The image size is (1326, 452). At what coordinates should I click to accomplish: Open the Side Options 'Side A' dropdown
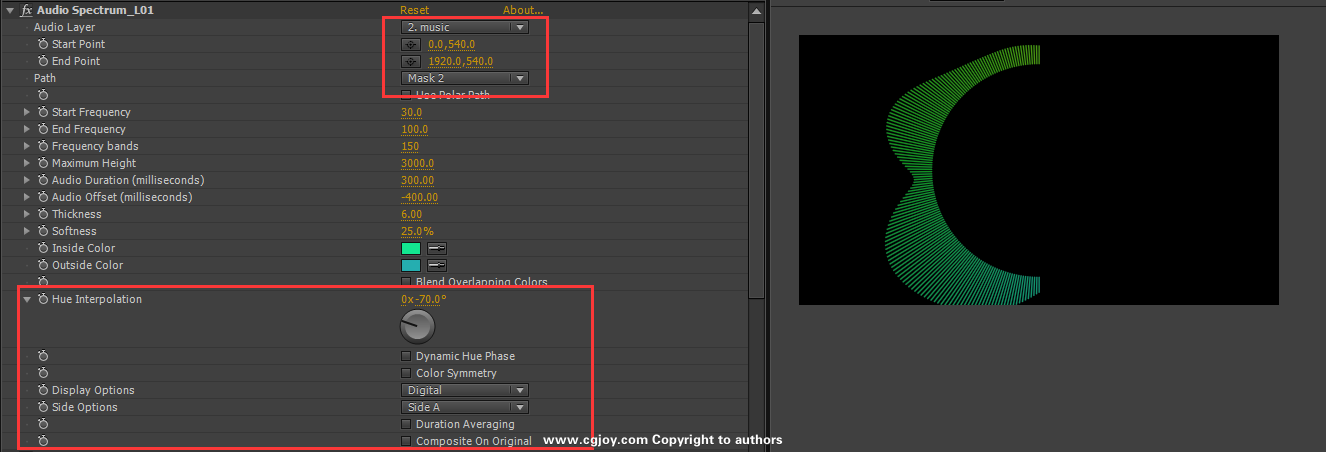coord(464,407)
